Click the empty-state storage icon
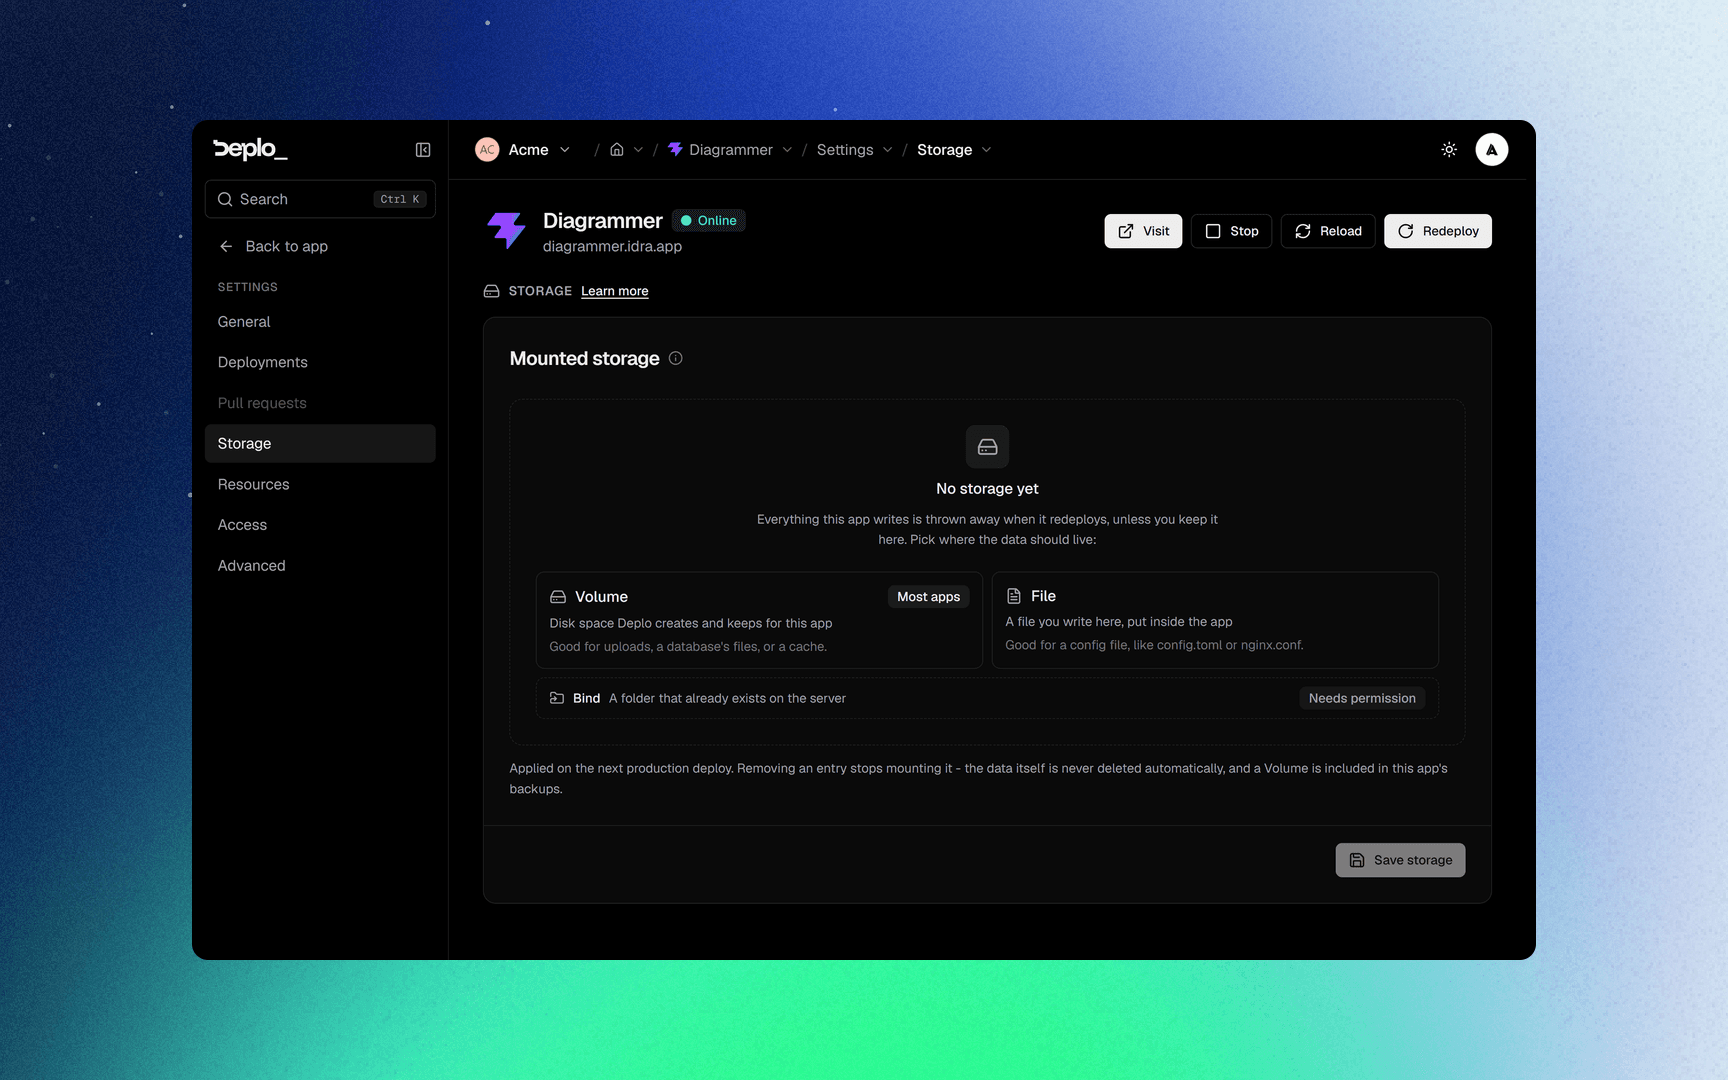 (x=987, y=447)
